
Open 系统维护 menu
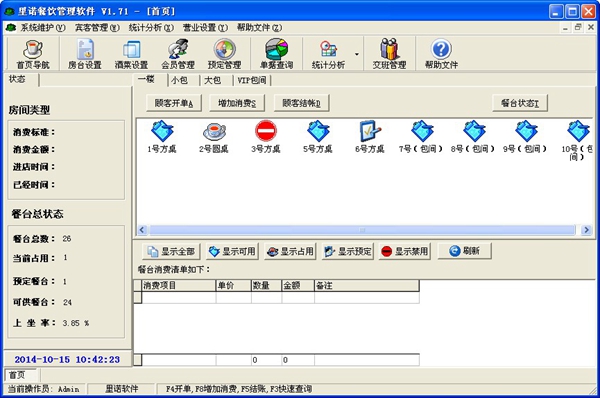(42, 28)
